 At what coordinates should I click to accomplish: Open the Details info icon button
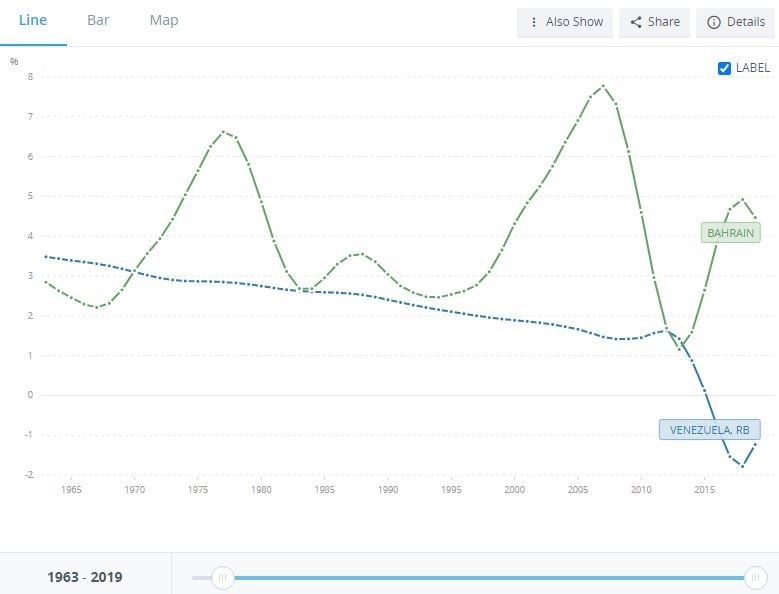[735, 22]
